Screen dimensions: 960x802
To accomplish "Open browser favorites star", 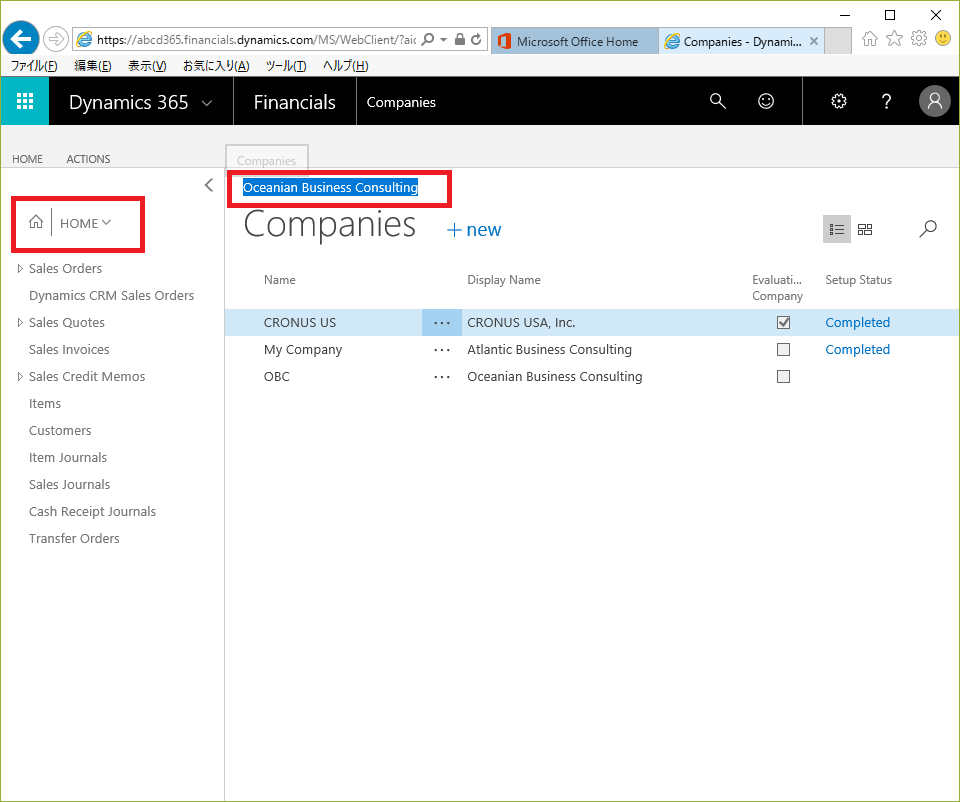I will tap(894, 39).
